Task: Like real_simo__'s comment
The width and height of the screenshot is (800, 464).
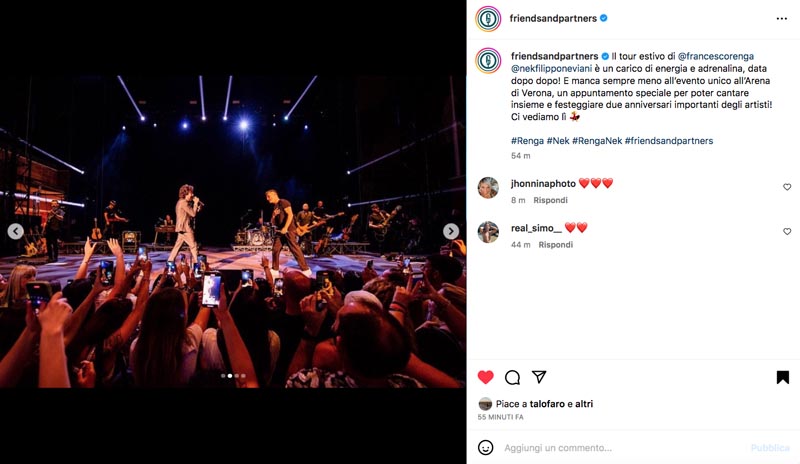Action: 787,232
